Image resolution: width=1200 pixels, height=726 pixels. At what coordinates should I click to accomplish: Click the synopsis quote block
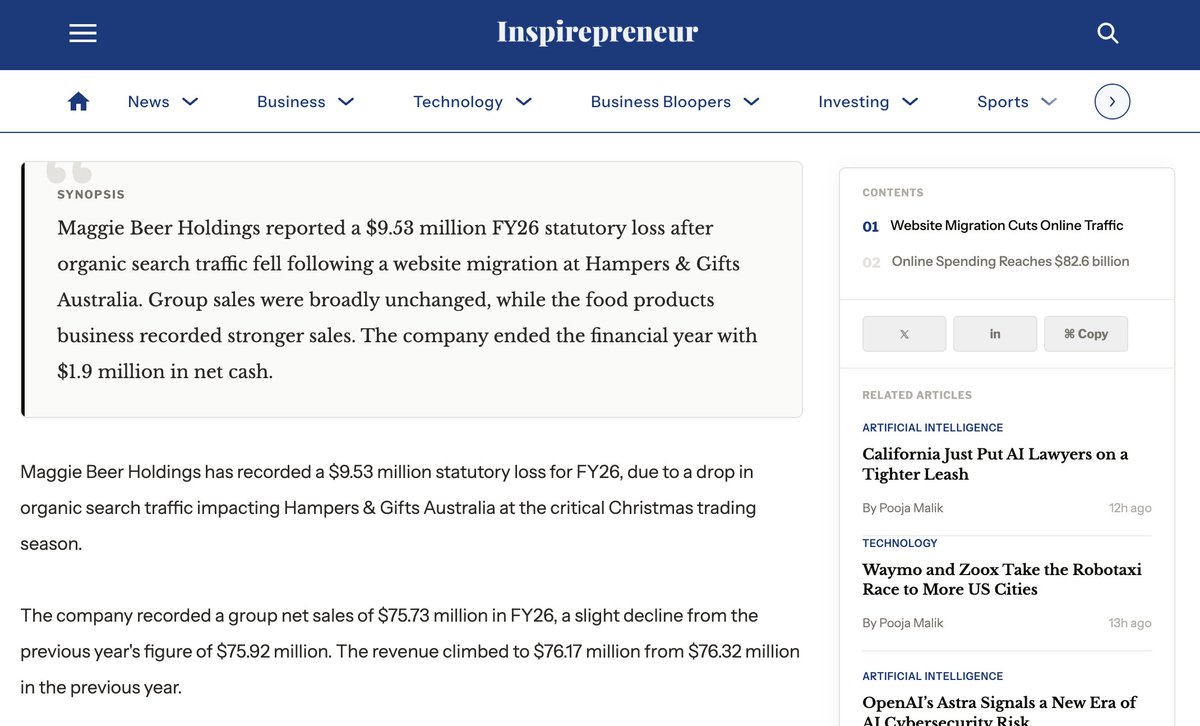pyautogui.click(x=412, y=289)
